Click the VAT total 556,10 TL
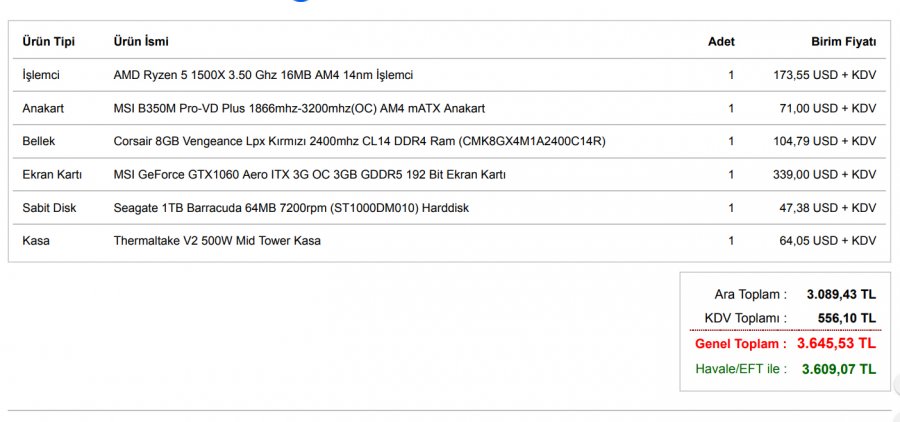Viewport: 900px width, 422px height. pyautogui.click(x=847, y=318)
